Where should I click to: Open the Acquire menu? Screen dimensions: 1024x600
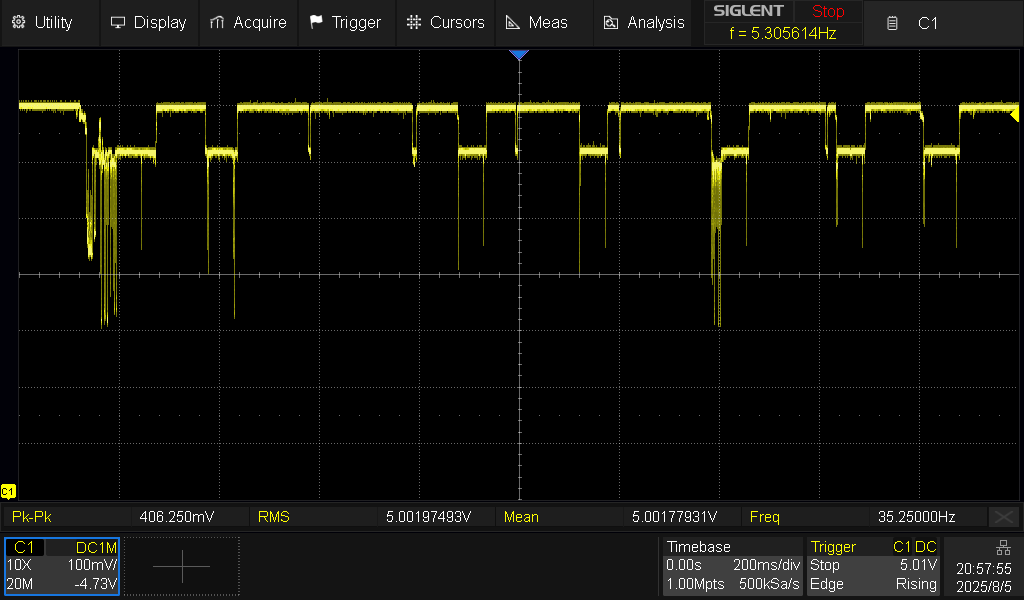tap(249, 22)
